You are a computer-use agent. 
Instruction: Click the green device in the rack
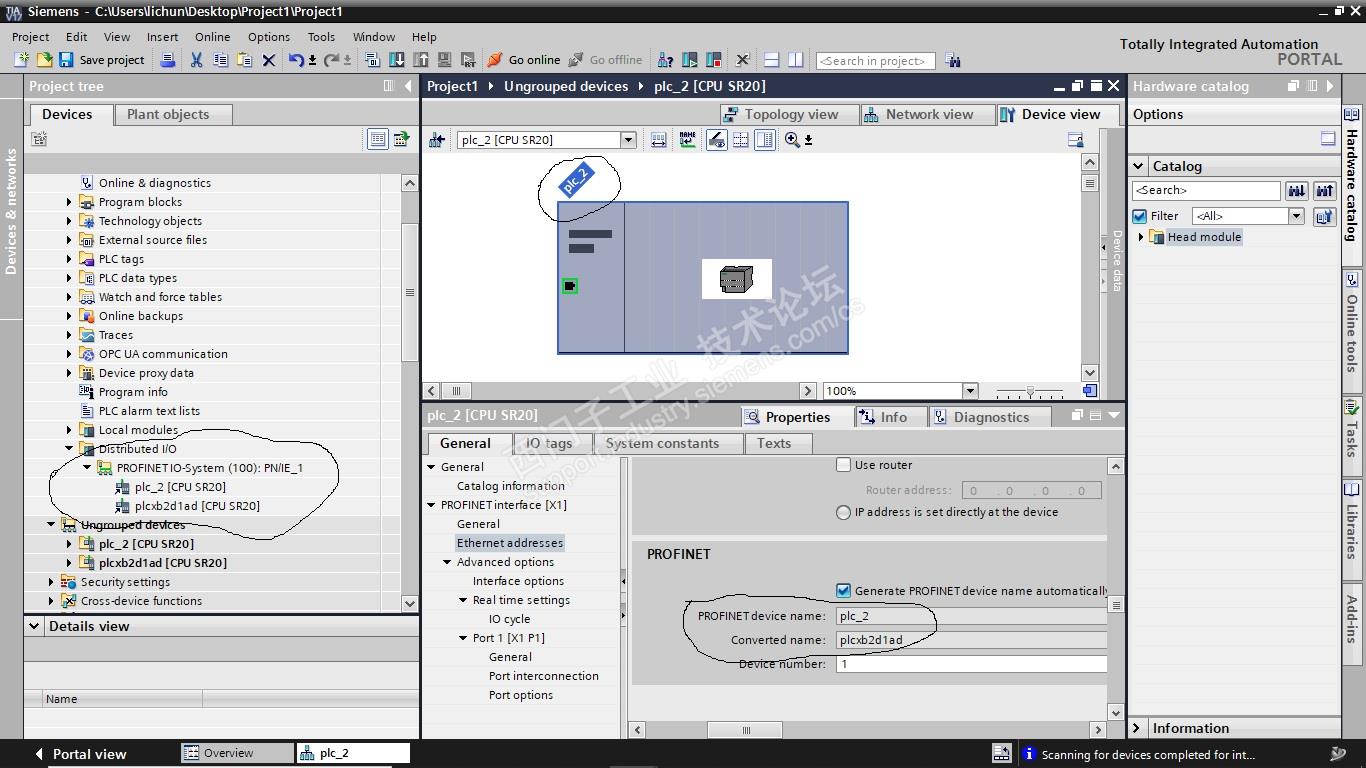[569, 286]
